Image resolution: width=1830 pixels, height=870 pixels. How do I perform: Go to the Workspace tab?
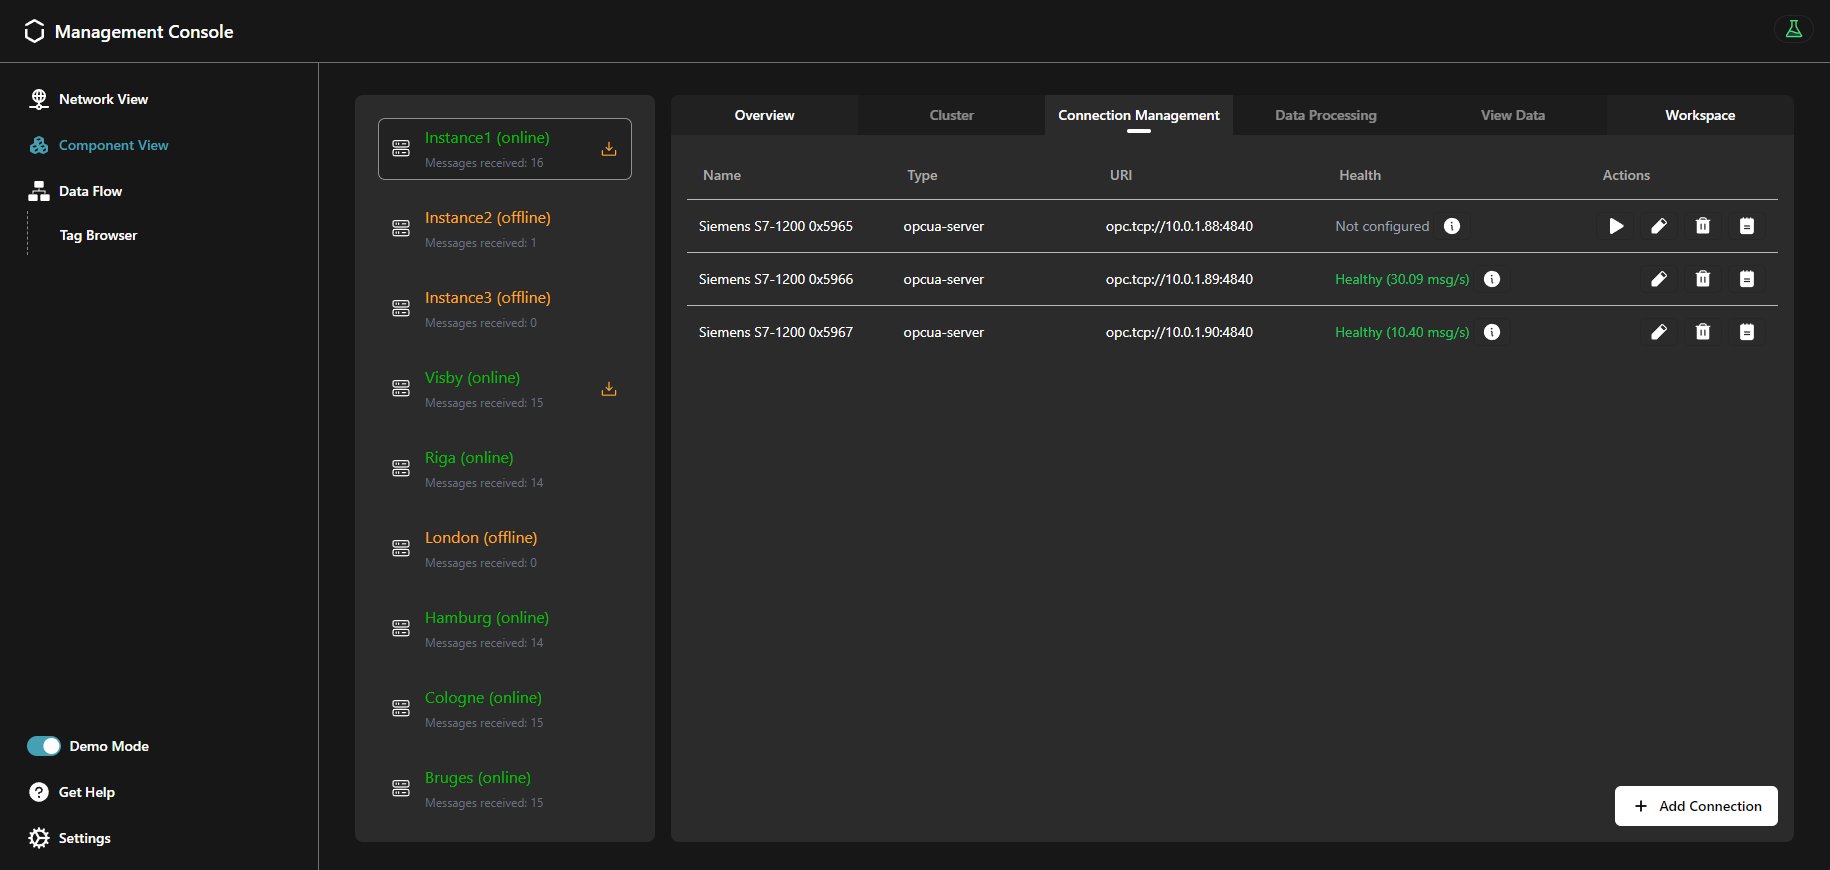click(x=1699, y=115)
